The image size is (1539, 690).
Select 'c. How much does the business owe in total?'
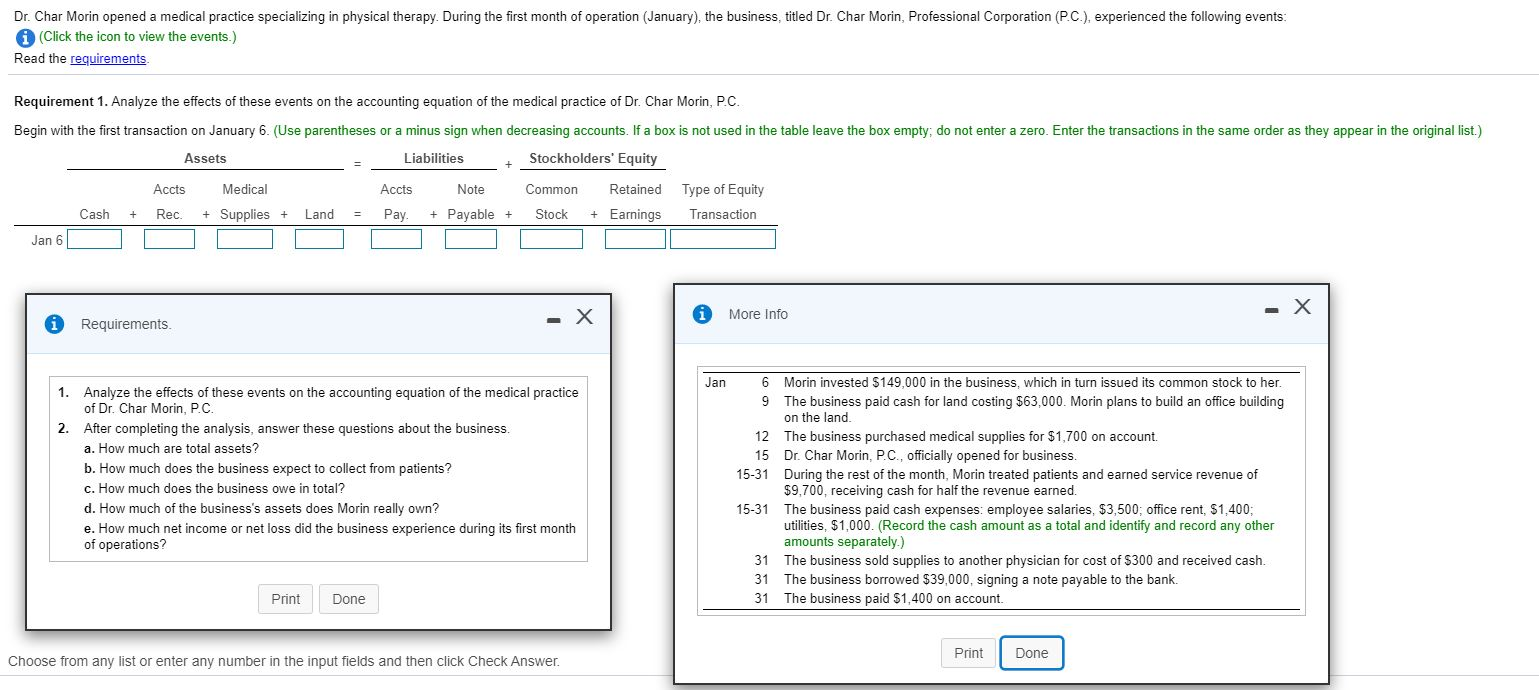[215, 488]
